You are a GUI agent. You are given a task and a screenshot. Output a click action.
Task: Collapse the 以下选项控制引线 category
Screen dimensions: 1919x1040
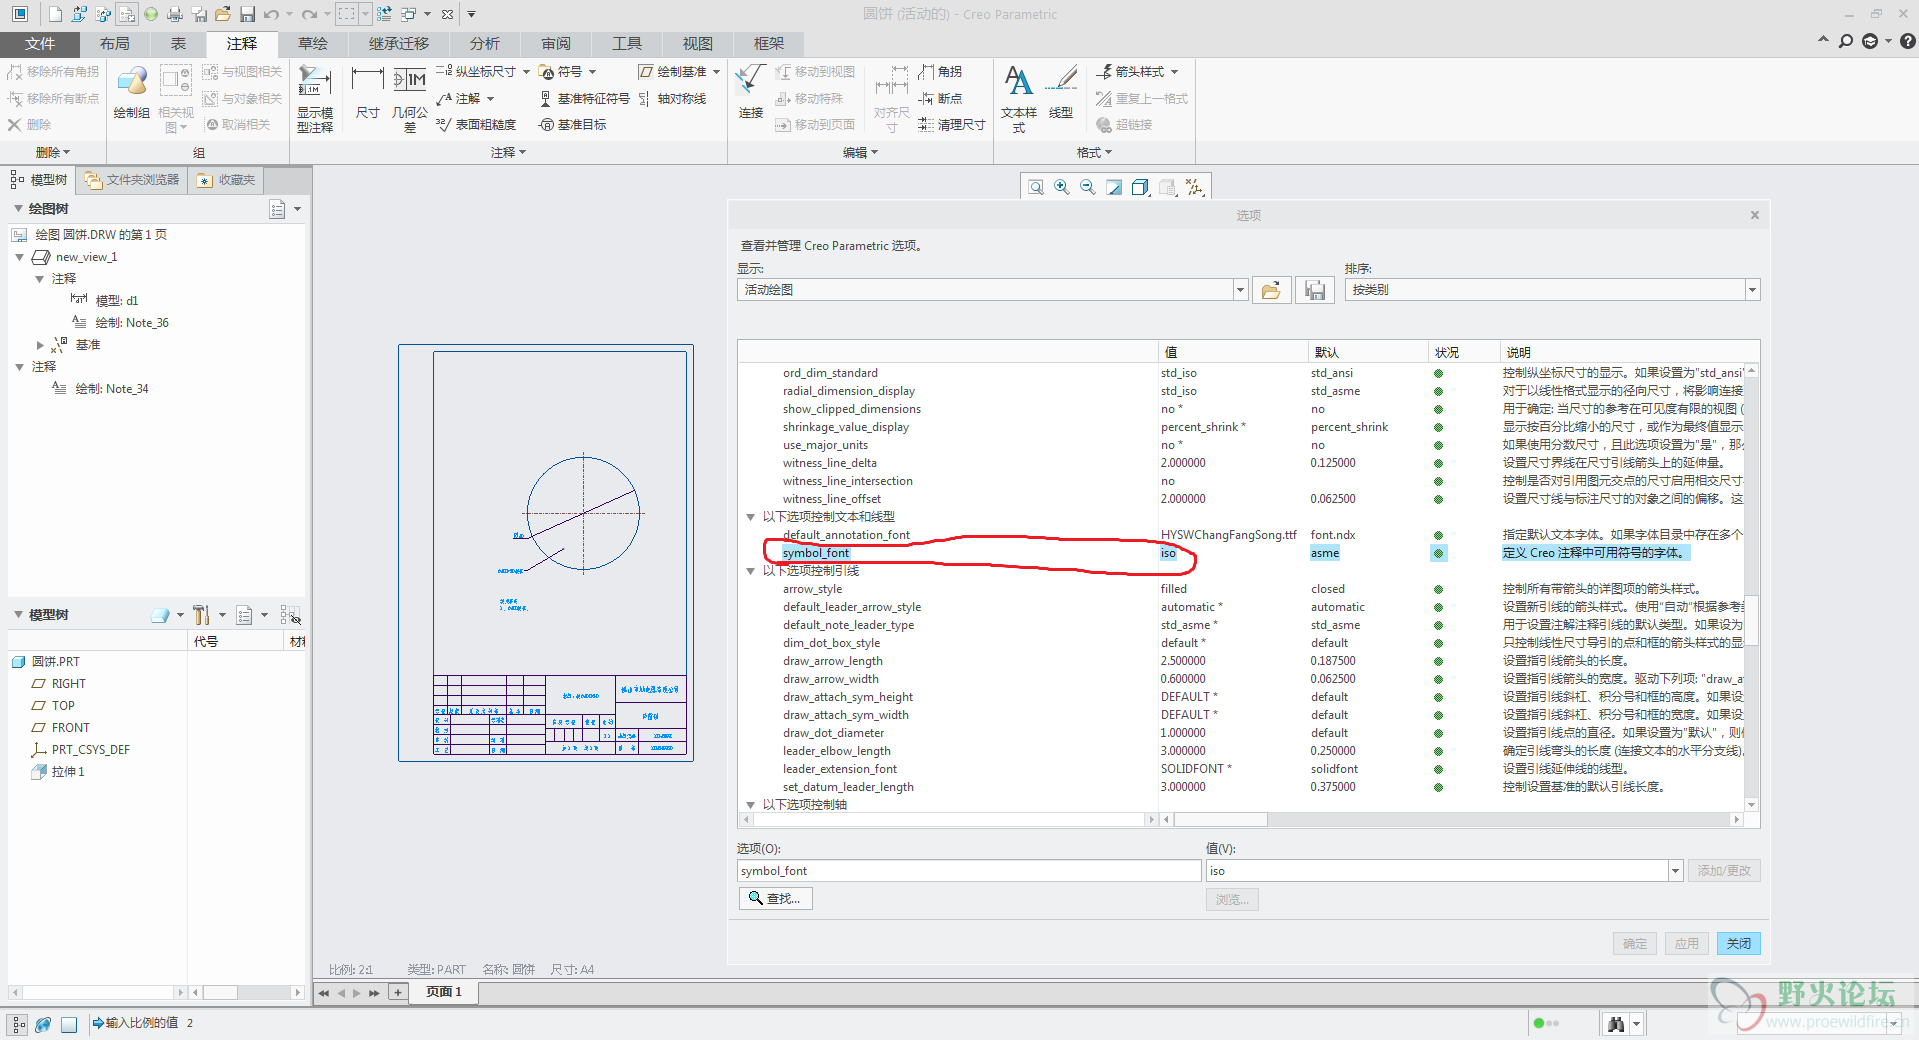click(750, 571)
